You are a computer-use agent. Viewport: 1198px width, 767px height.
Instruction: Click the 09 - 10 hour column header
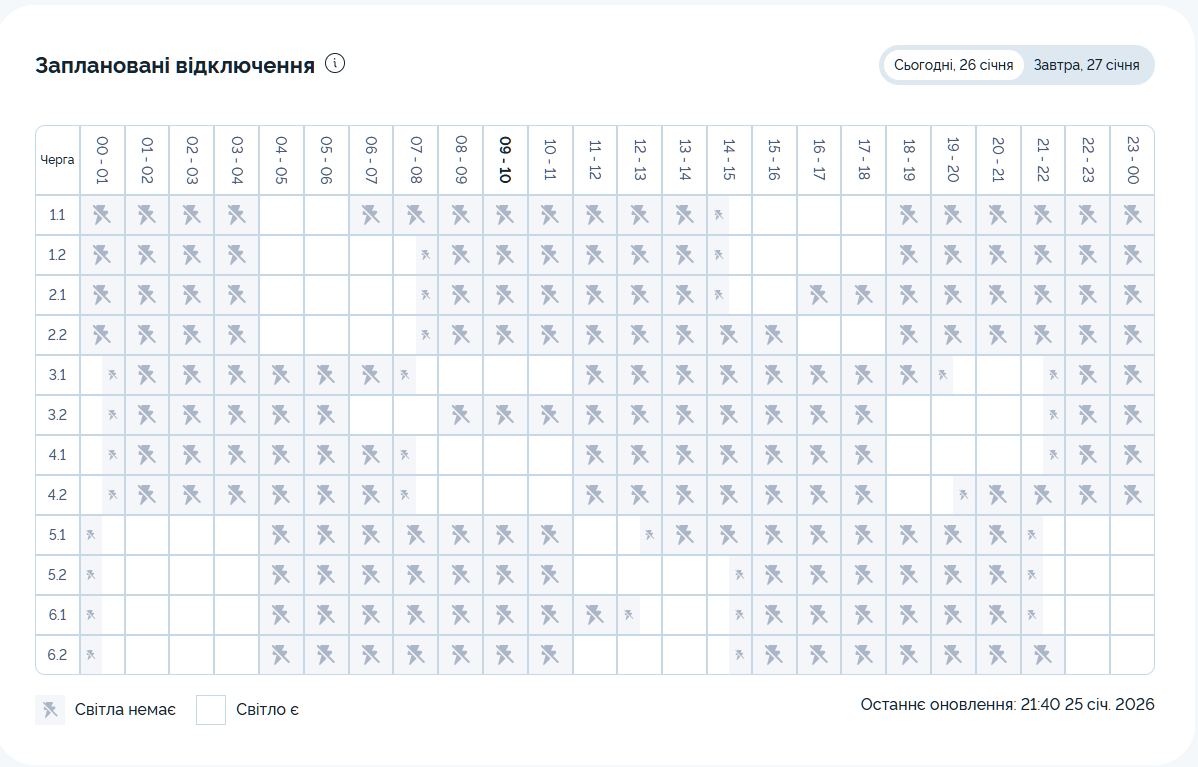coord(505,160)
